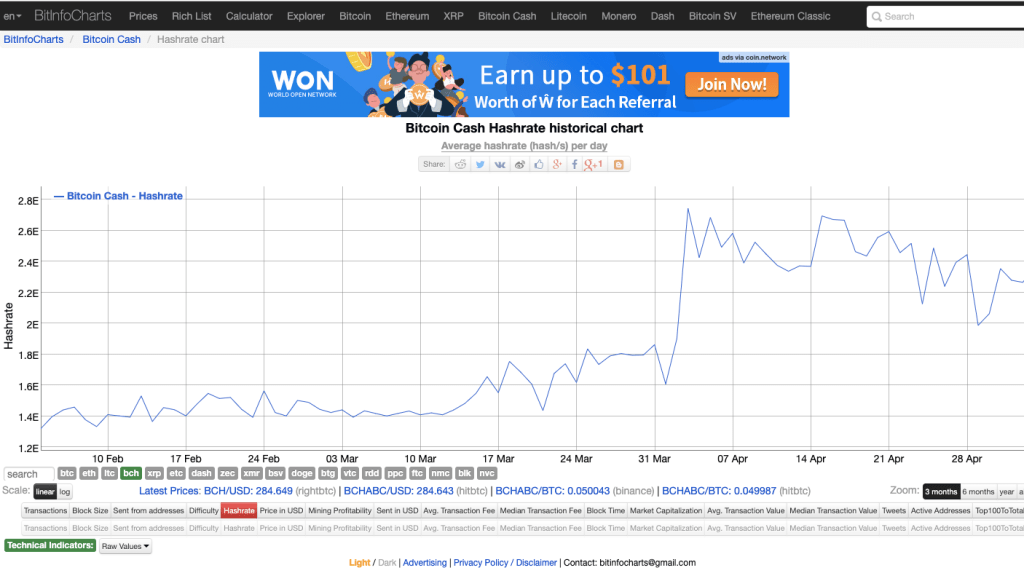Image resolution: width=1024 pixels, height=573 pixels.
Task: Toggle the btc coin tag
Action: (x=67, y=473)
